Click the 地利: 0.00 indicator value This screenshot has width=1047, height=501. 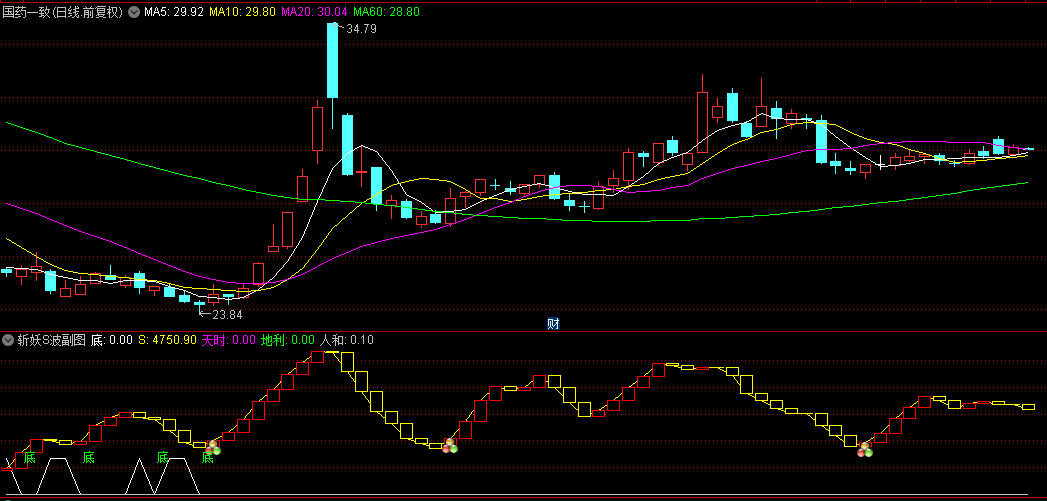(288, 340)
